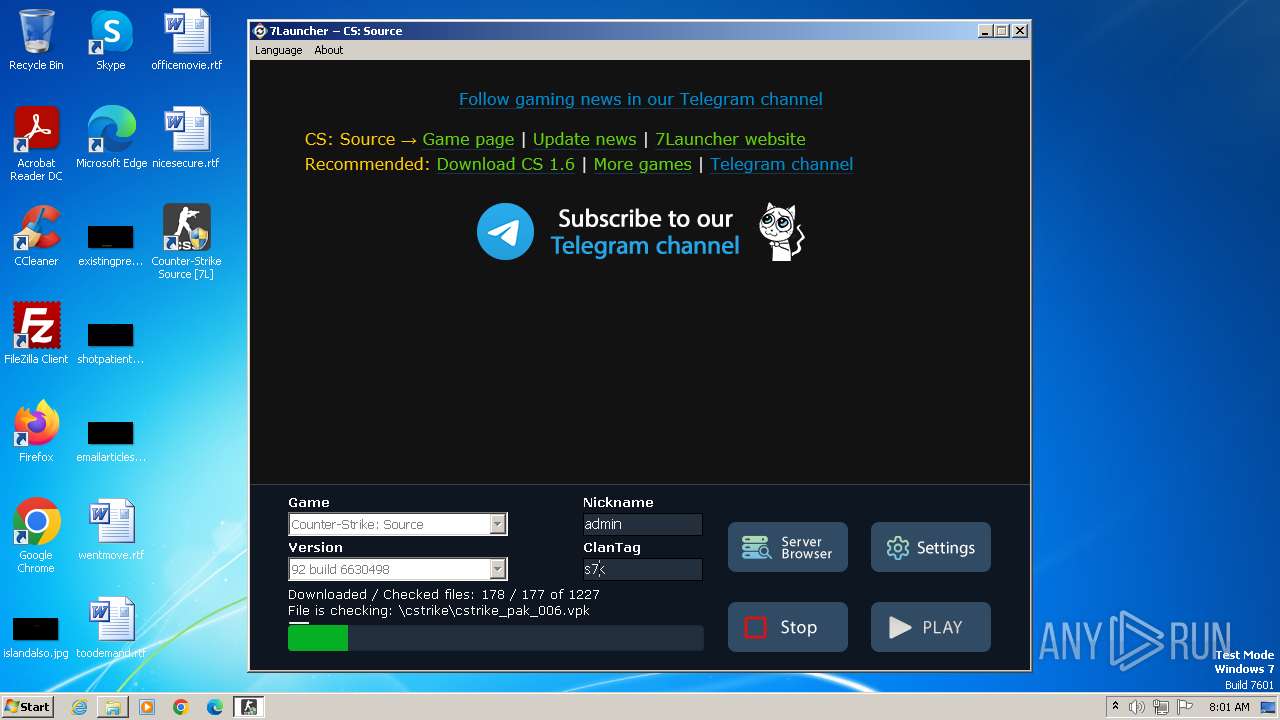Open the Server Browser
Screen dimensions: 1280x720
(788, 547)
